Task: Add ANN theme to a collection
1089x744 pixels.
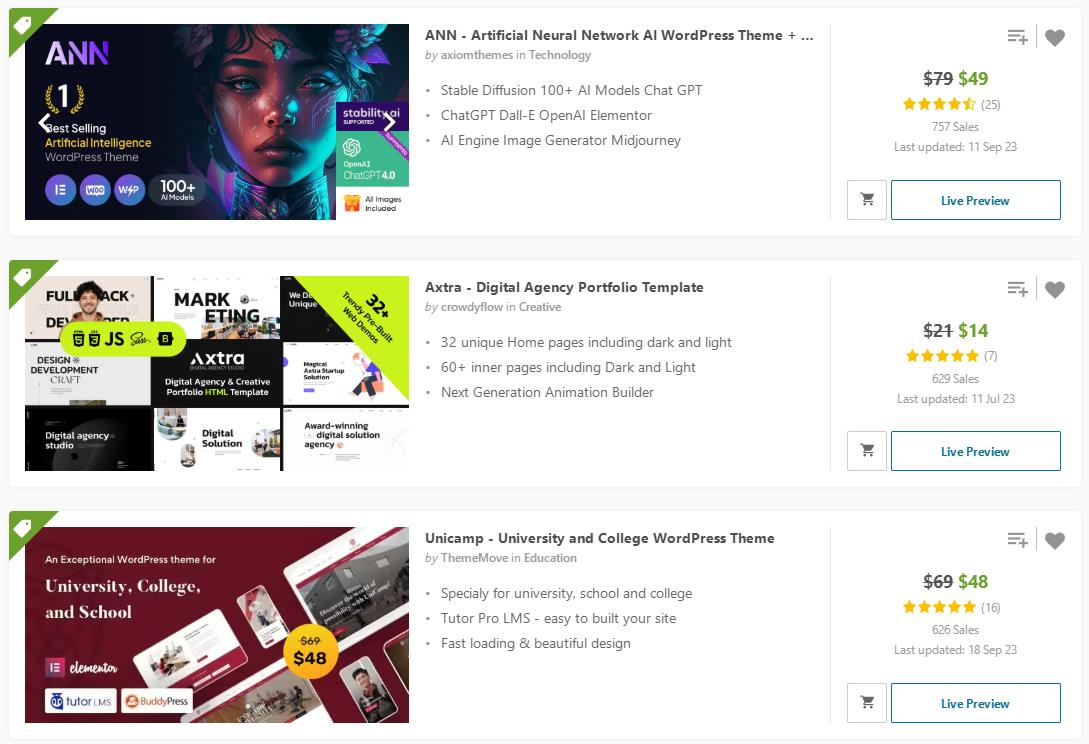Action: pyautogui.click(x=1017, y=37)
